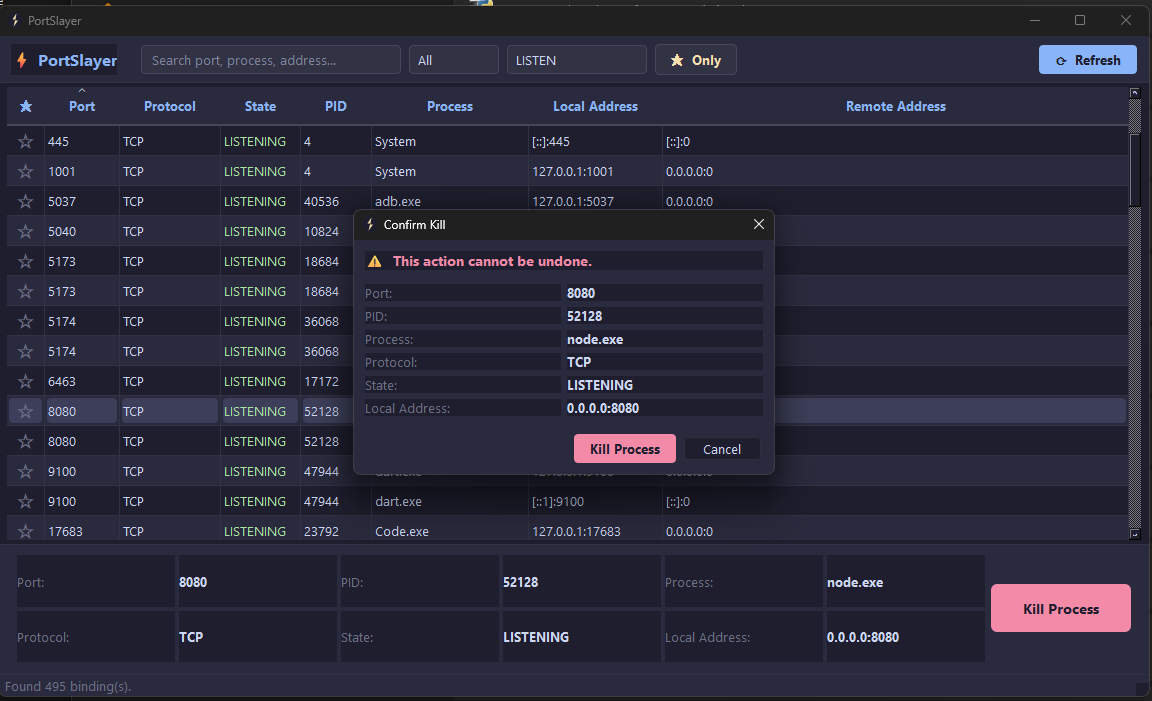
Task: Sort by the Protocol column
Action: [170, 107]
